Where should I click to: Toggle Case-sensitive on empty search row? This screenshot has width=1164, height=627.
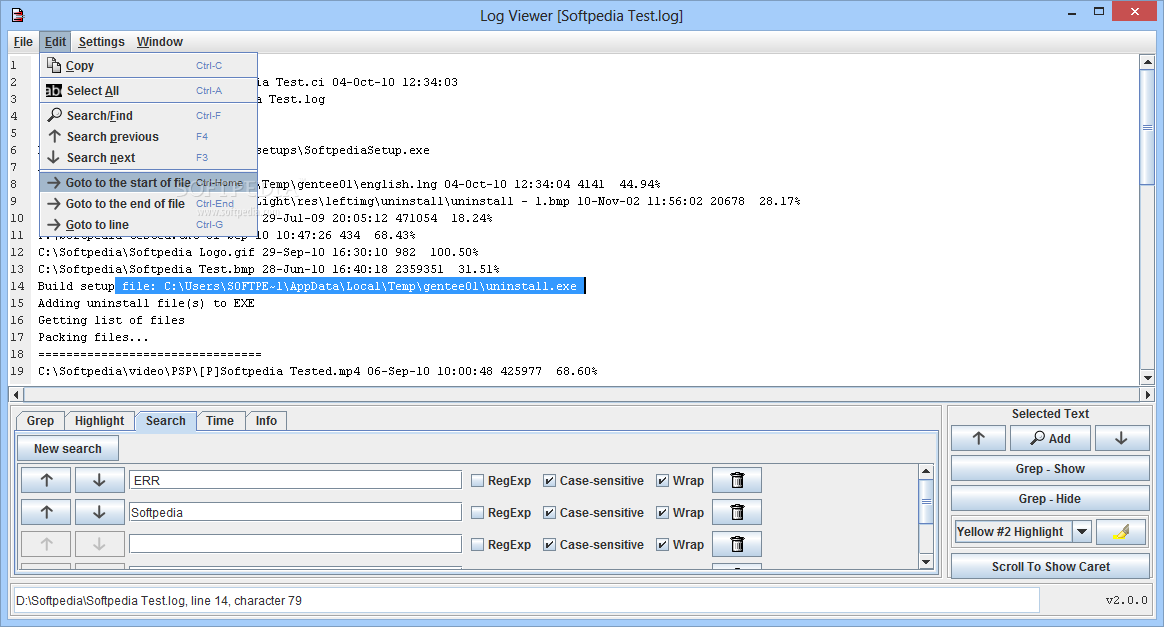(x=549, y=545)
